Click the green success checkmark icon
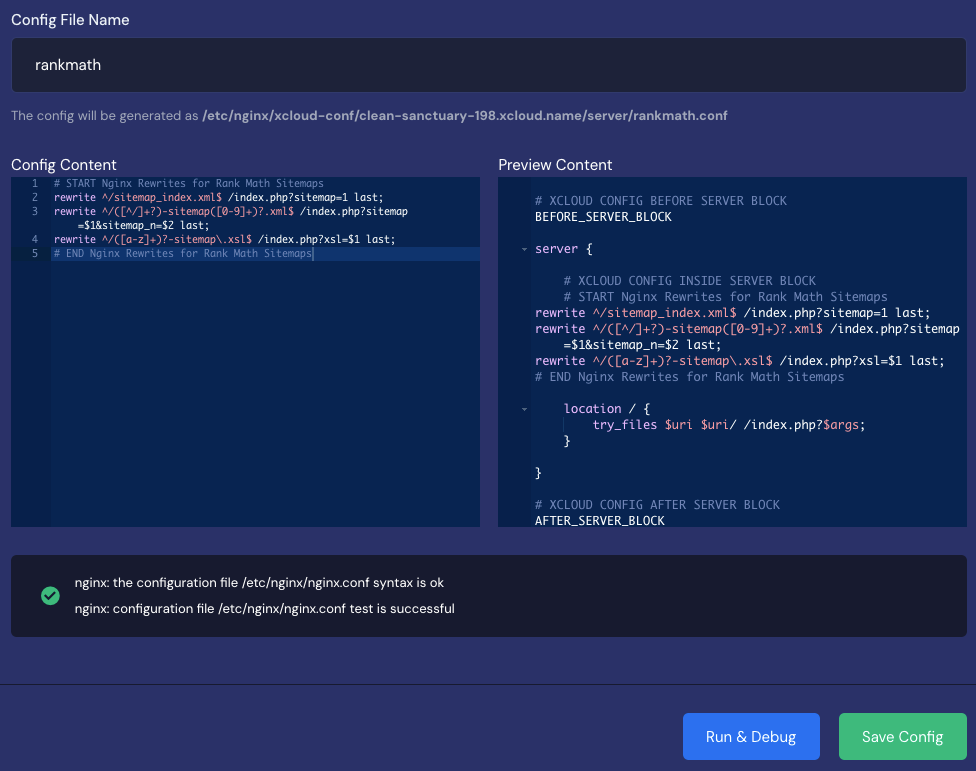The height and width of the screenshot is (771, 976). [50, 596]
